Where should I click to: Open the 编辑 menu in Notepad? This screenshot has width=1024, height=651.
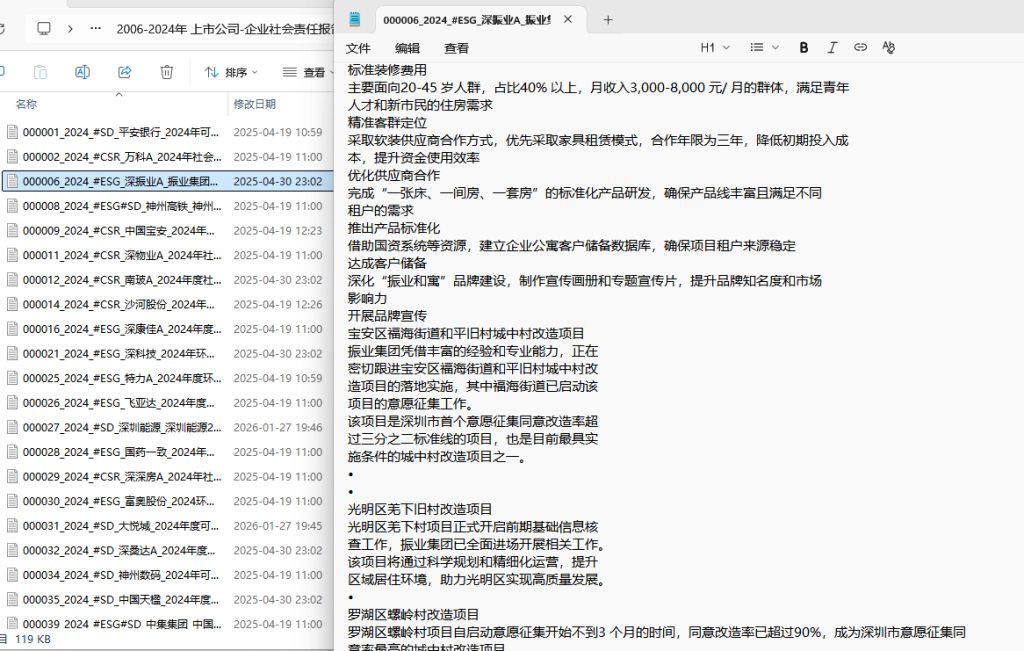click(x=408, y=48)
